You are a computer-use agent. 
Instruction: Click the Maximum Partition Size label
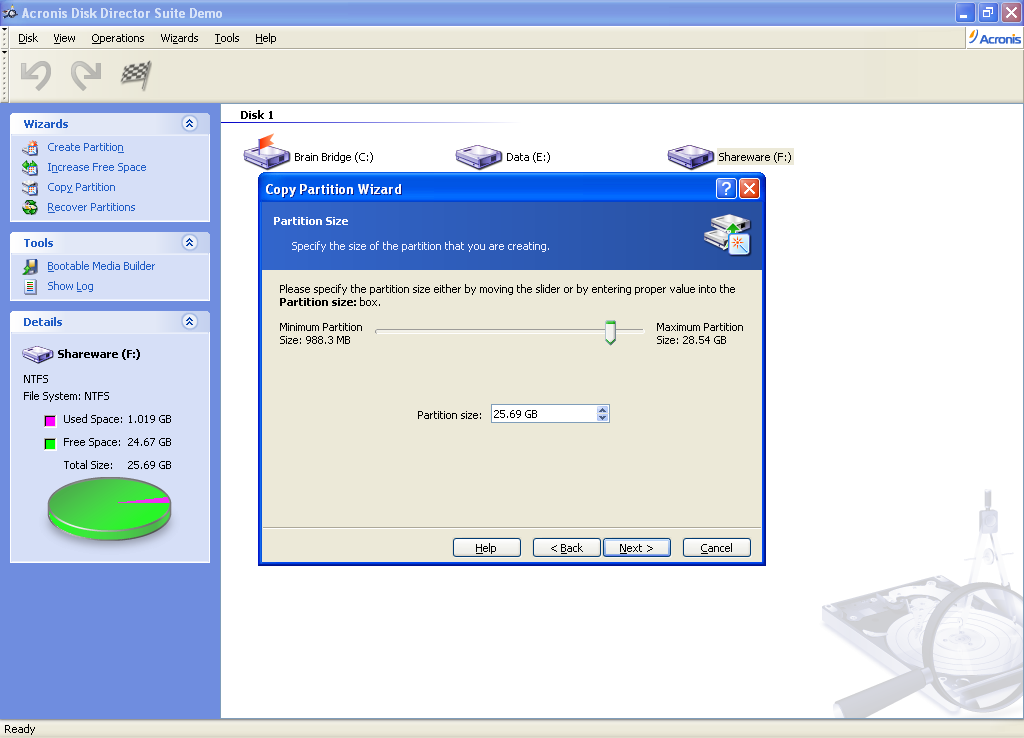click(x=699, y=333)
